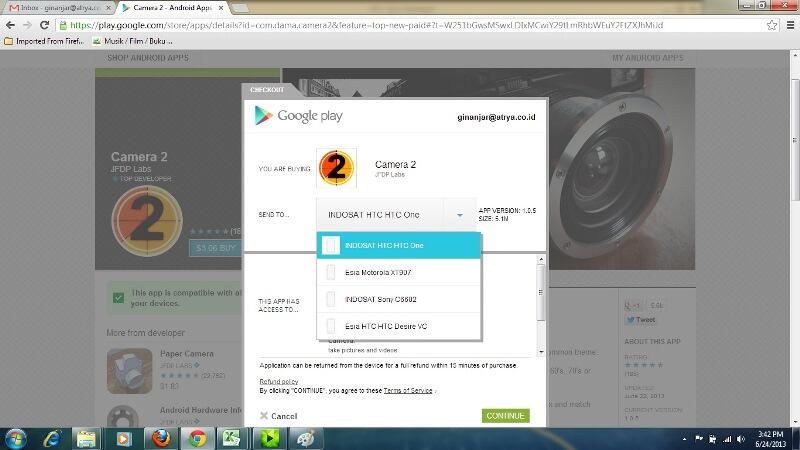This screenshot has height=450, width=800.
Task: Open the Terms of Service link
Action: (x=408, y=390)
